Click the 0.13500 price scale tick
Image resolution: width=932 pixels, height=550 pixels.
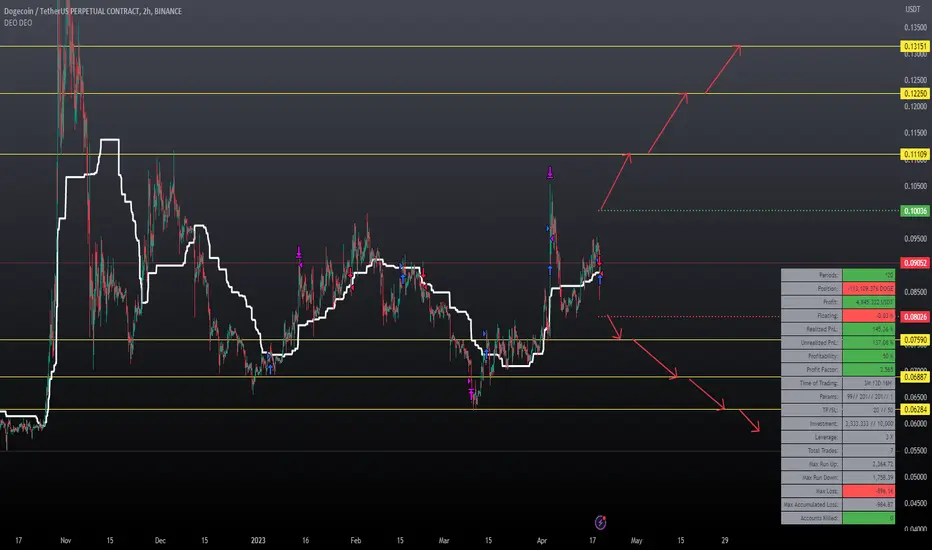pos(915,27)
